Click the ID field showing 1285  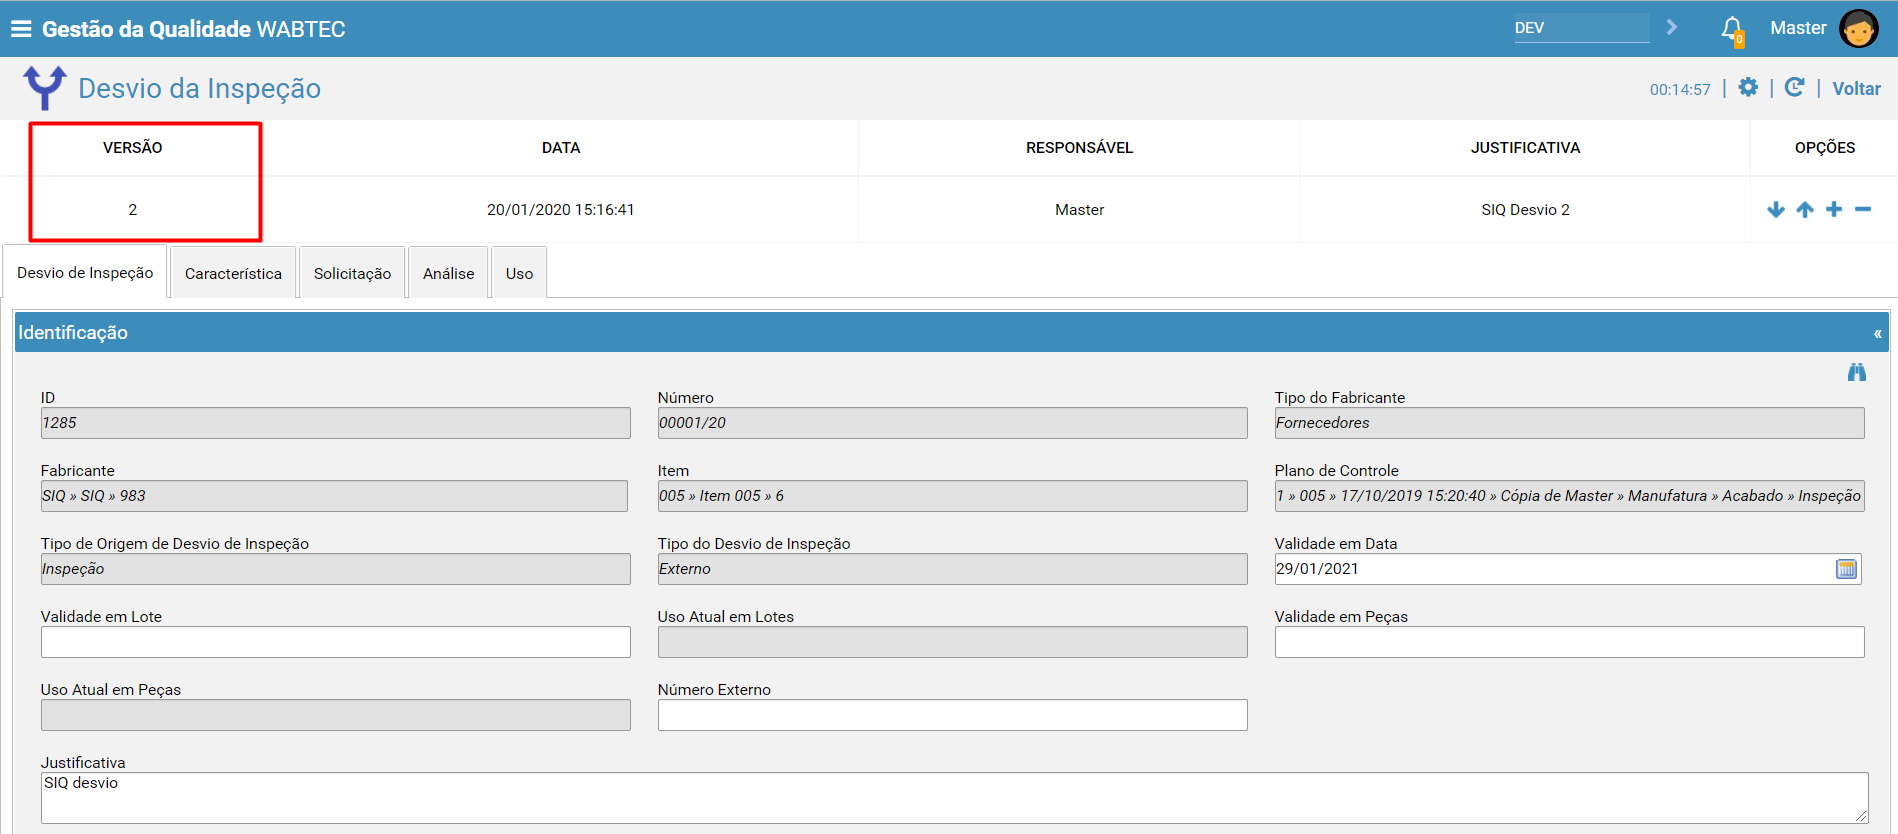pyautogui.click(x=336, y=423)
